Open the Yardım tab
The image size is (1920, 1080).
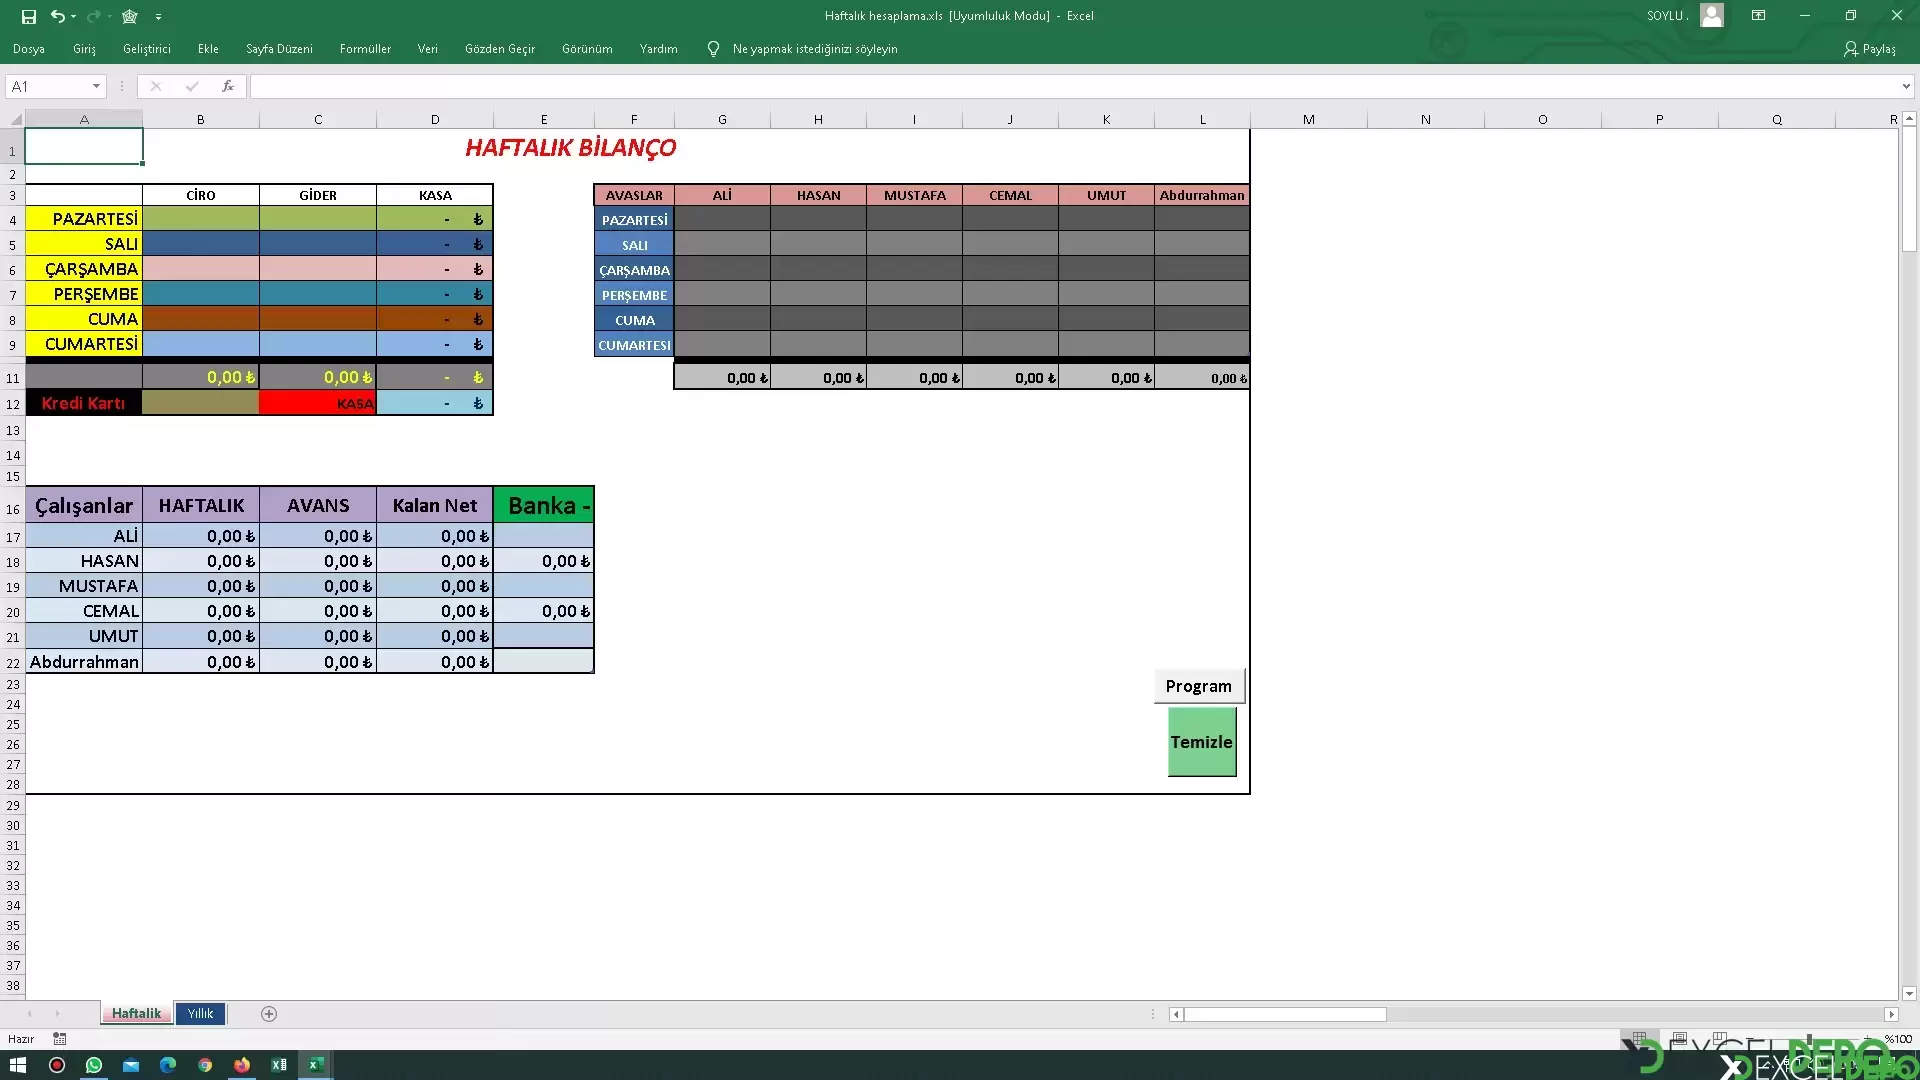pyautogui.click(x=659, y=49)
